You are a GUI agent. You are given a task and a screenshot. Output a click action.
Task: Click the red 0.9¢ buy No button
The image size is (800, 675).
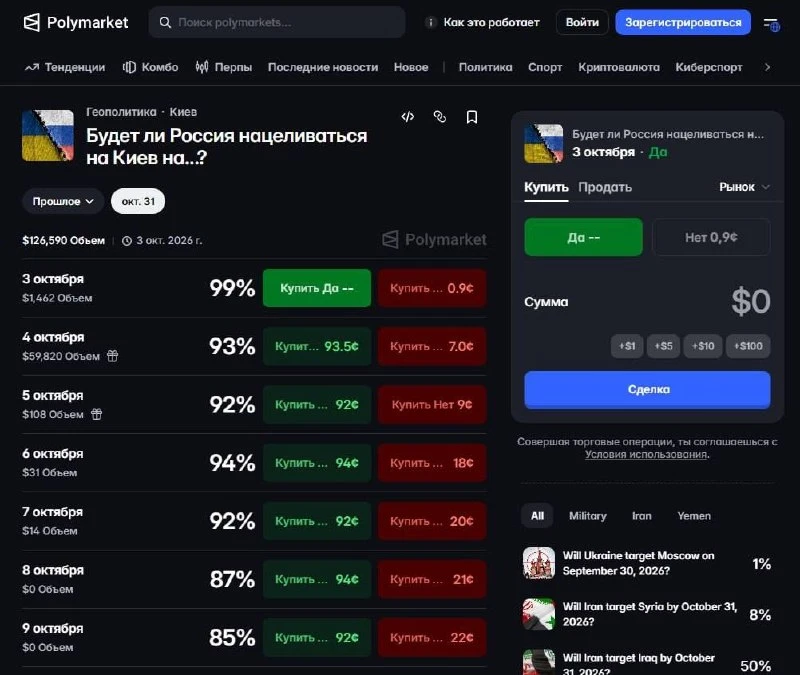(432, 288)
